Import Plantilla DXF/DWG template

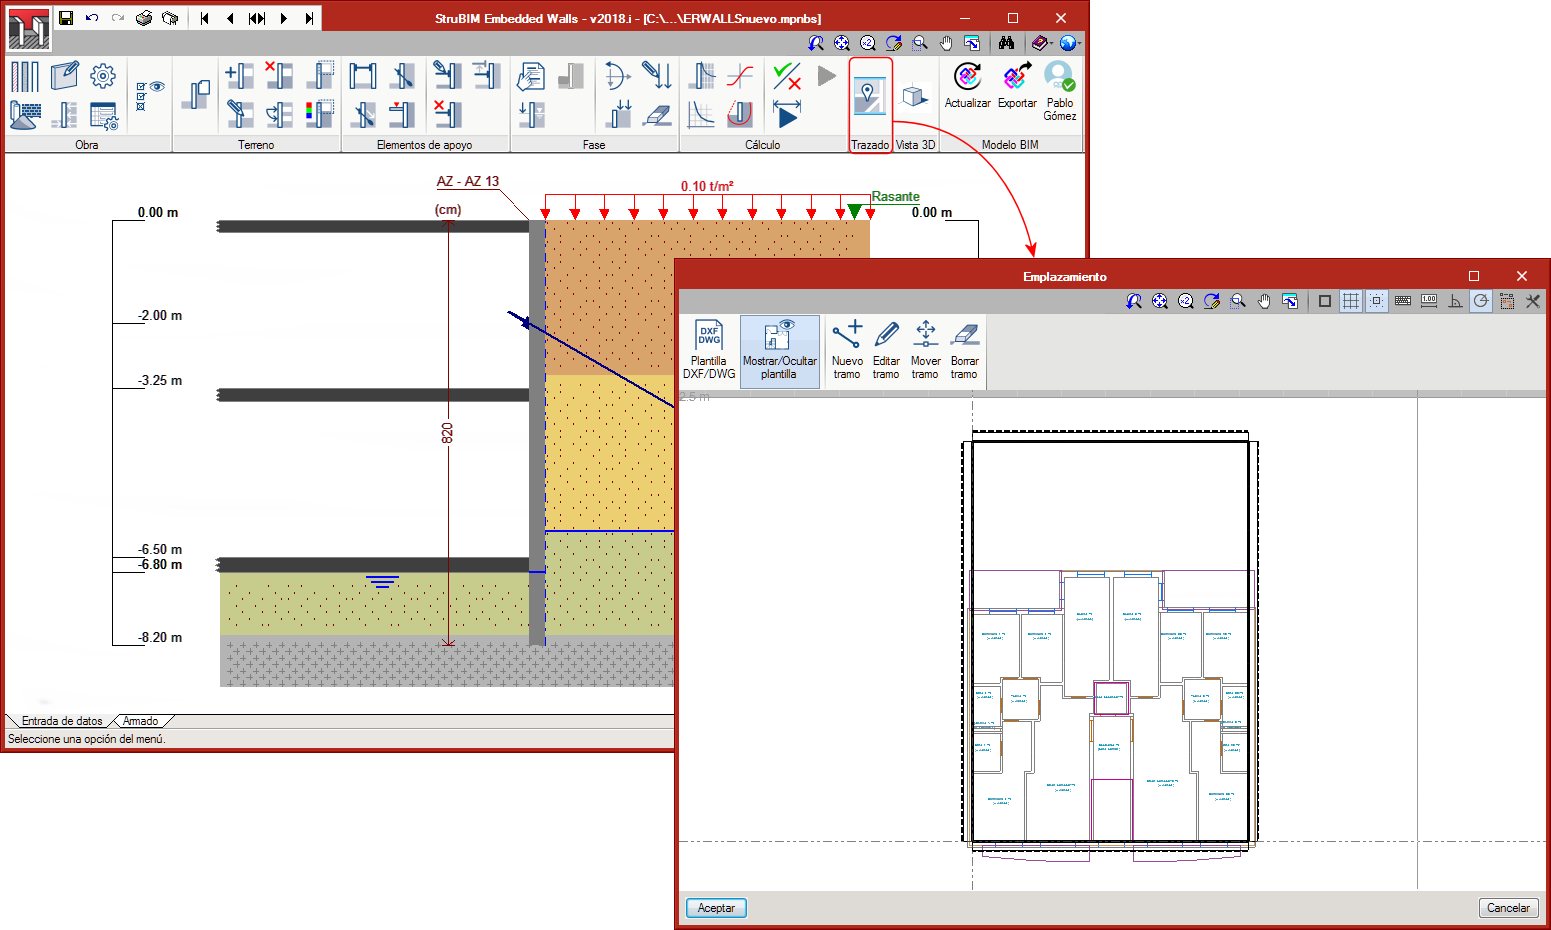(709, 351)
